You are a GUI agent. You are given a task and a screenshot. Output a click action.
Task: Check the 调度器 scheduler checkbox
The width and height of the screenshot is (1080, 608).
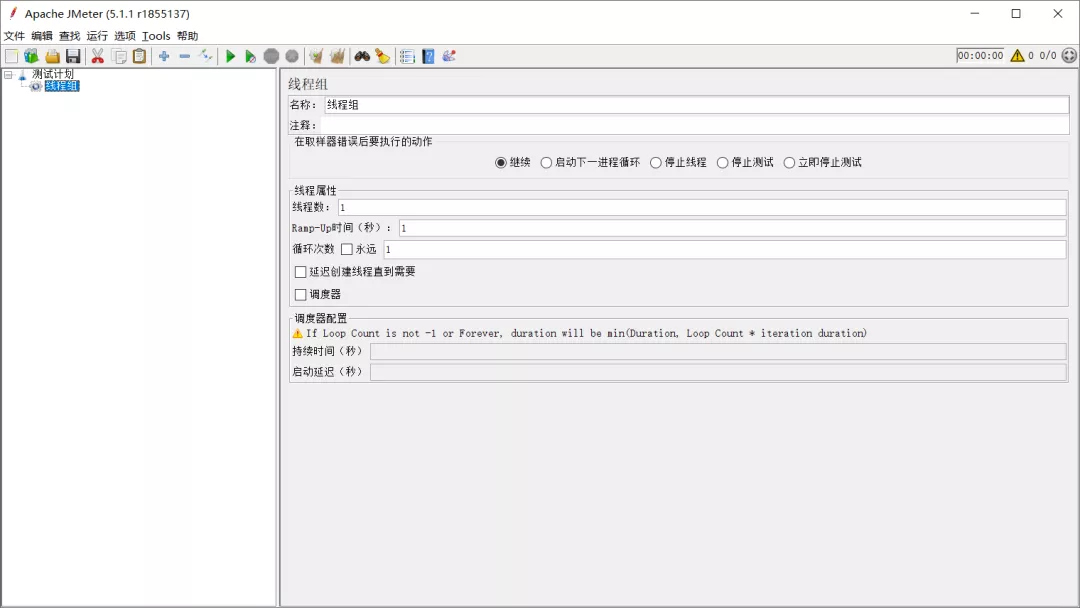(300, 294)
